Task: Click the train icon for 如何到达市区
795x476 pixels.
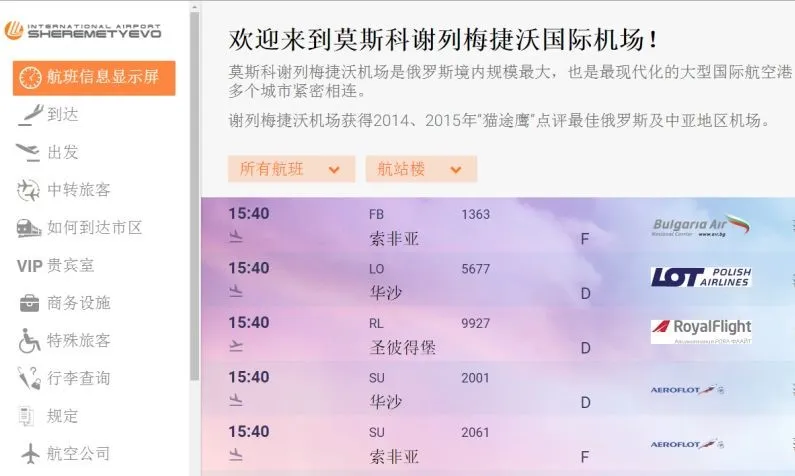Action: click(x=30, y=228)
